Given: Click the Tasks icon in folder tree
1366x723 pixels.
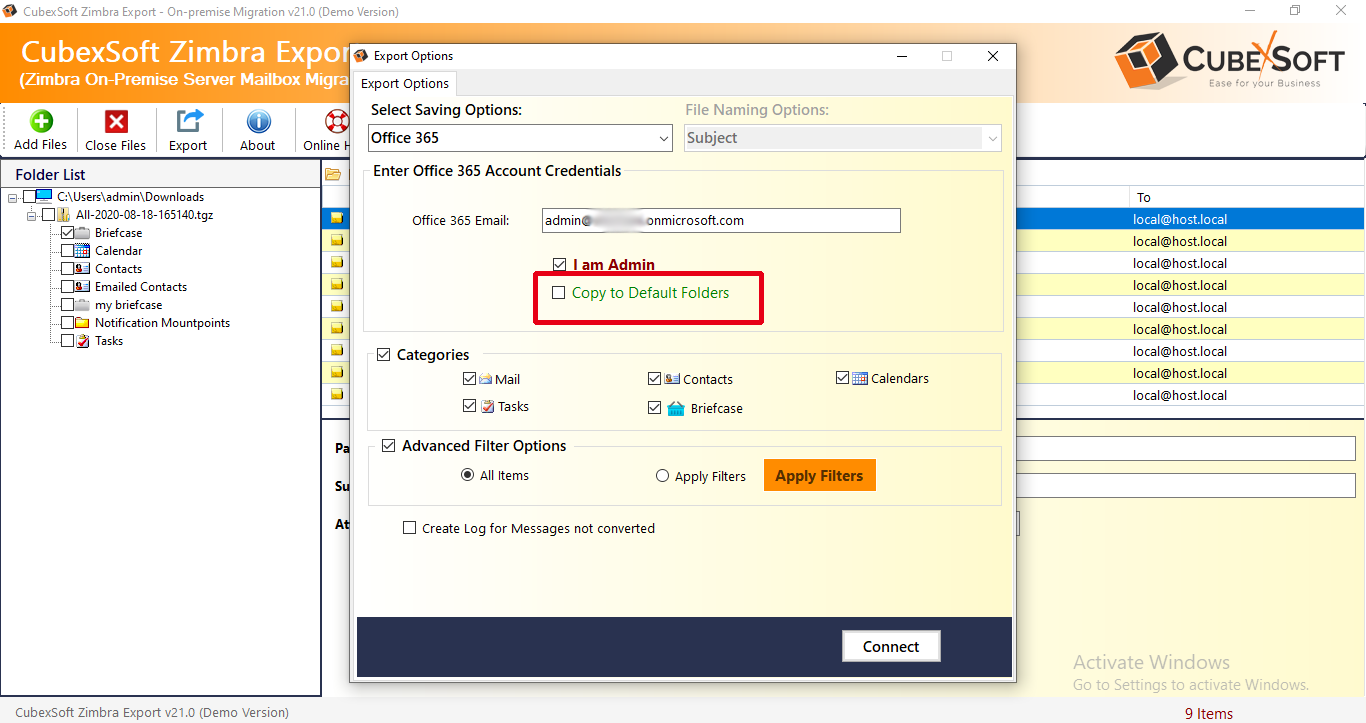Looking at the screenshot, I should point(82,341).
